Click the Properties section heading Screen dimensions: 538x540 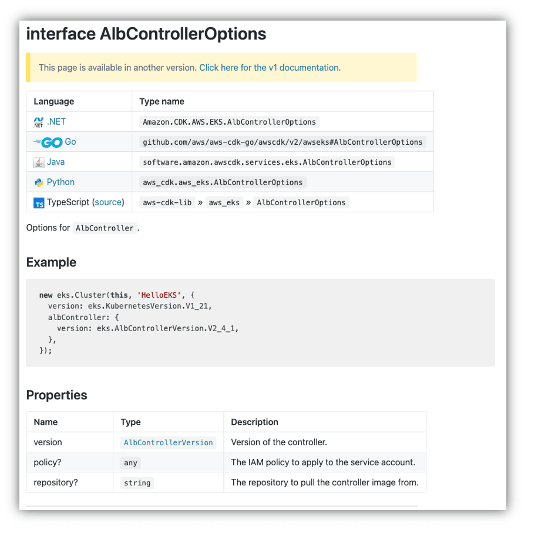56,395
